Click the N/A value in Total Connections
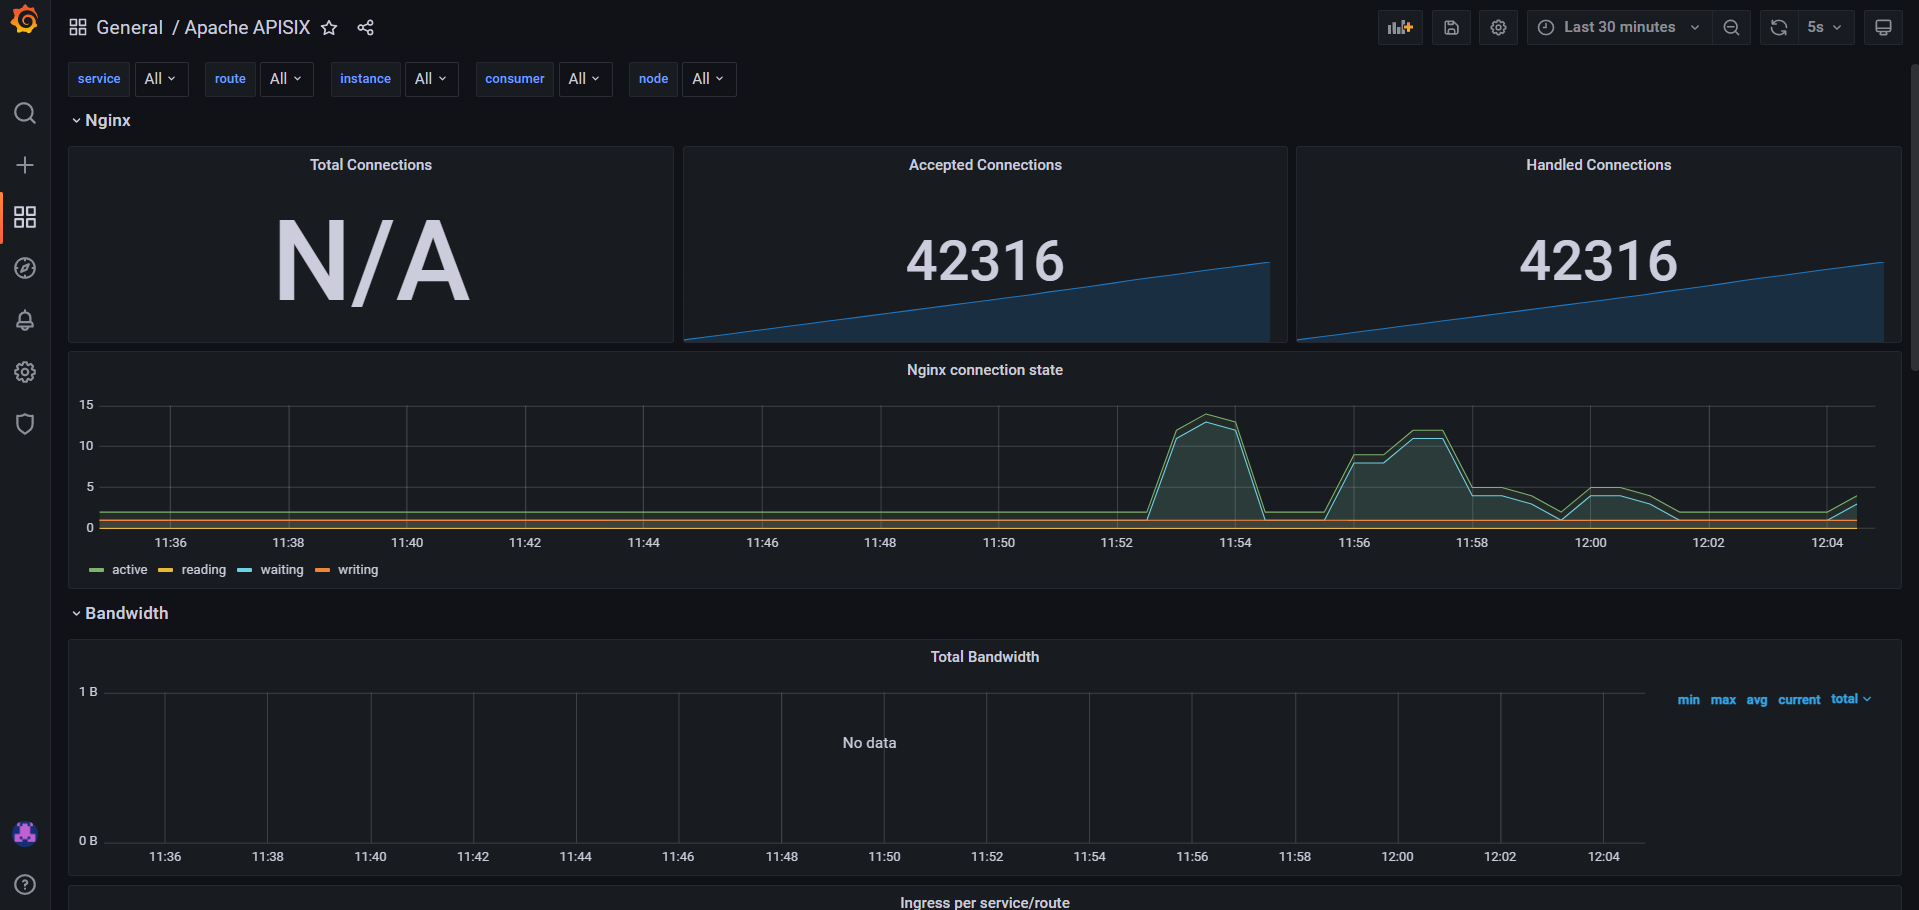This screenshot has height=910, width=1919. 372,262
